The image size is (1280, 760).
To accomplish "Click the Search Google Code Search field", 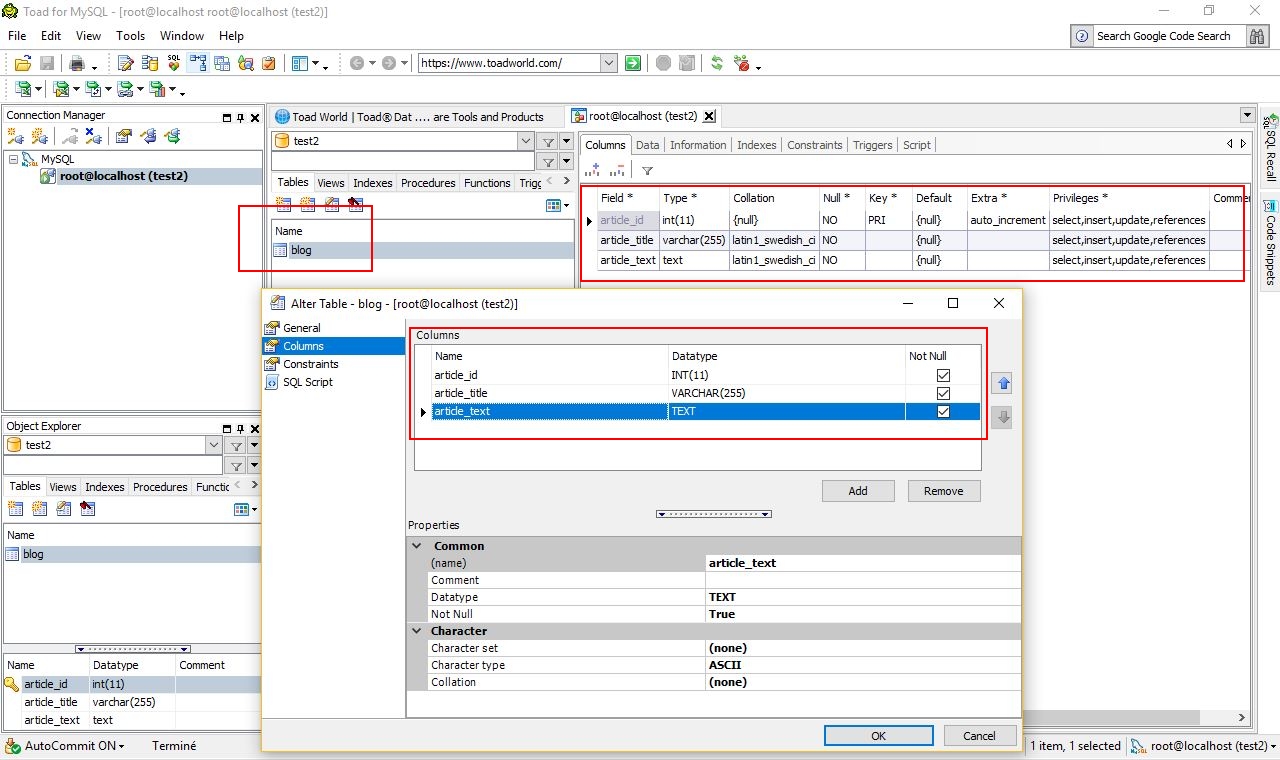I will [x=1163, y=35].
